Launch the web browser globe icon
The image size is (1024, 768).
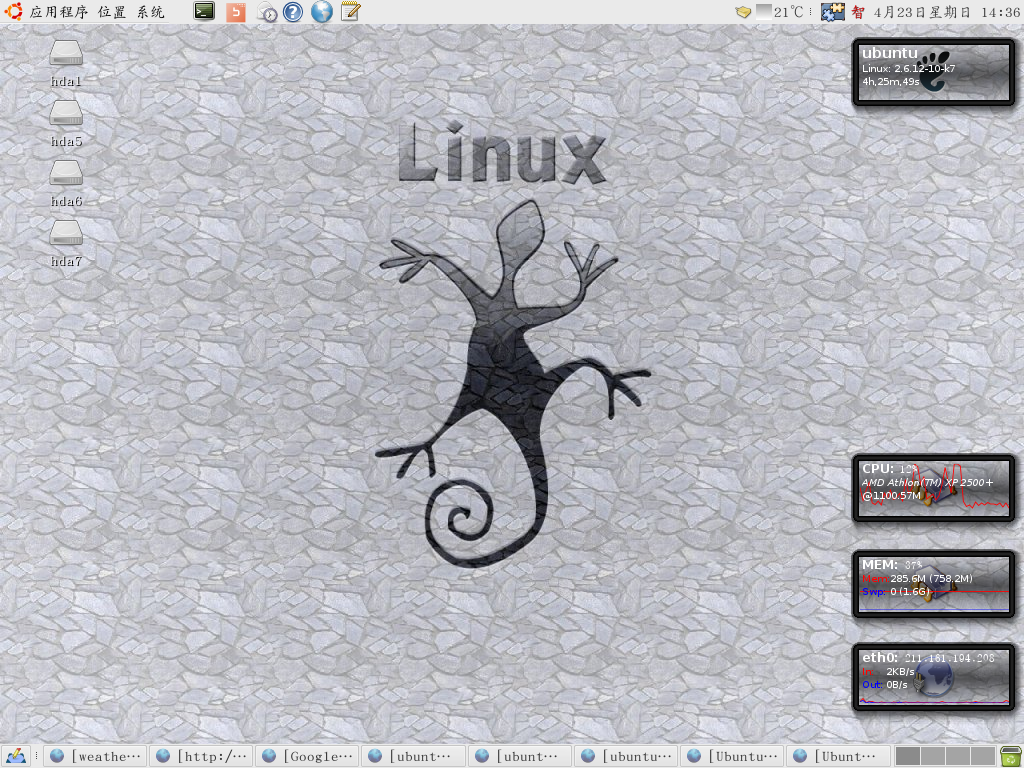click(x=322, y=11)
